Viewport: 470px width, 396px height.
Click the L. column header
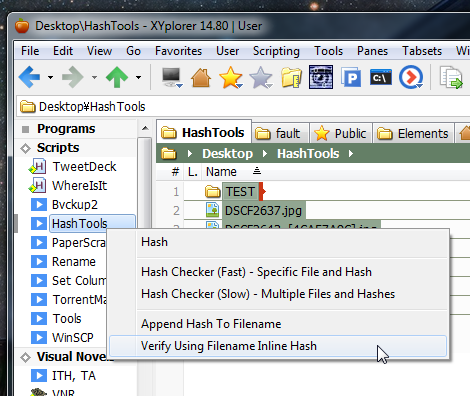pyautogui.click(x=193, y=172)
